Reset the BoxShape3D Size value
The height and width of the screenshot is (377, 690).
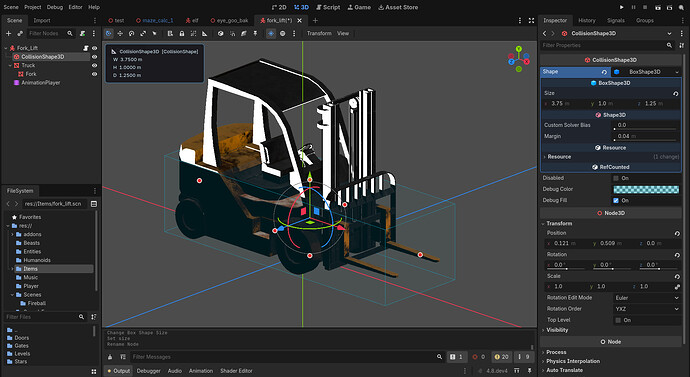click(675, 93)
